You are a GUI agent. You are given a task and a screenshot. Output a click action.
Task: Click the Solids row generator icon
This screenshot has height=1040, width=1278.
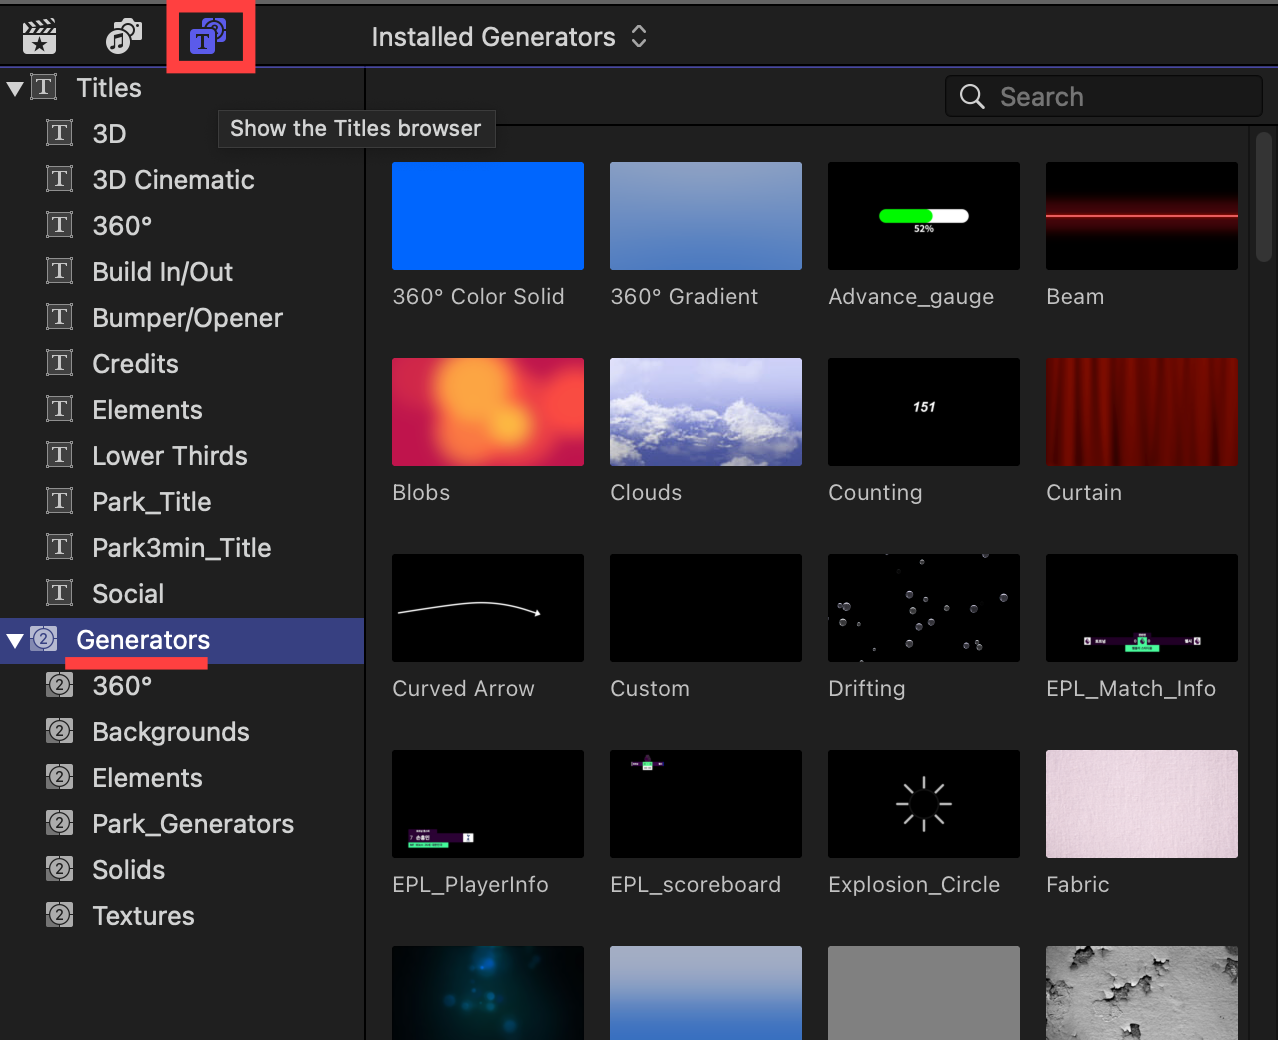click(x=60, y=868)
